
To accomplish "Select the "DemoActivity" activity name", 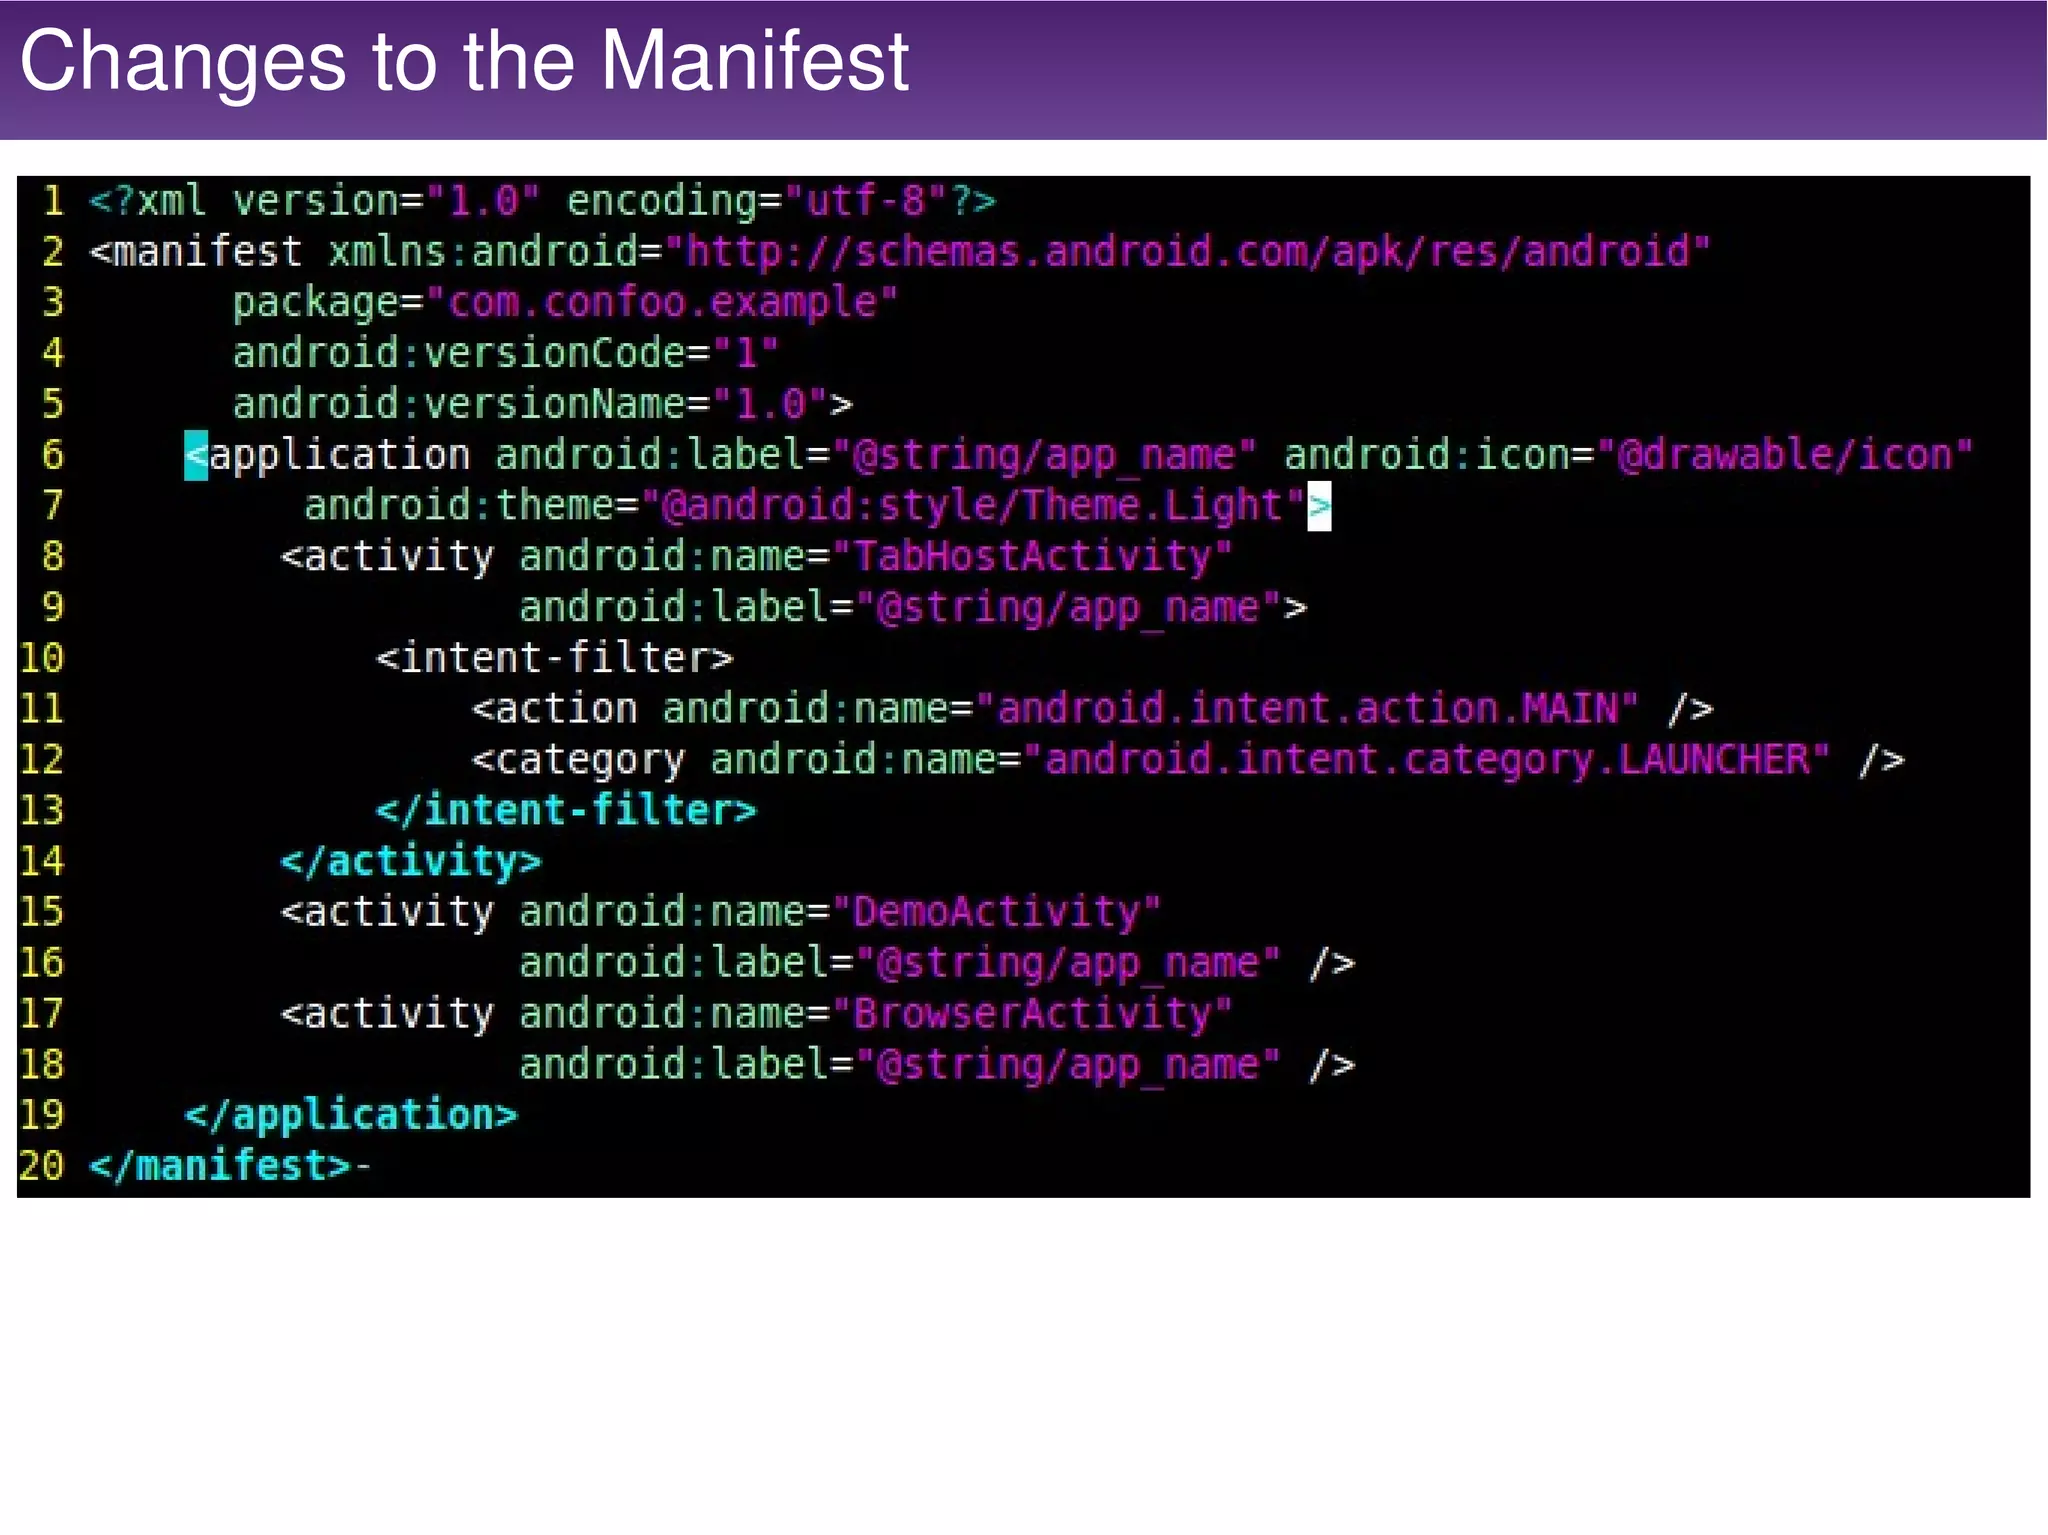I will [x=995, y=912].
